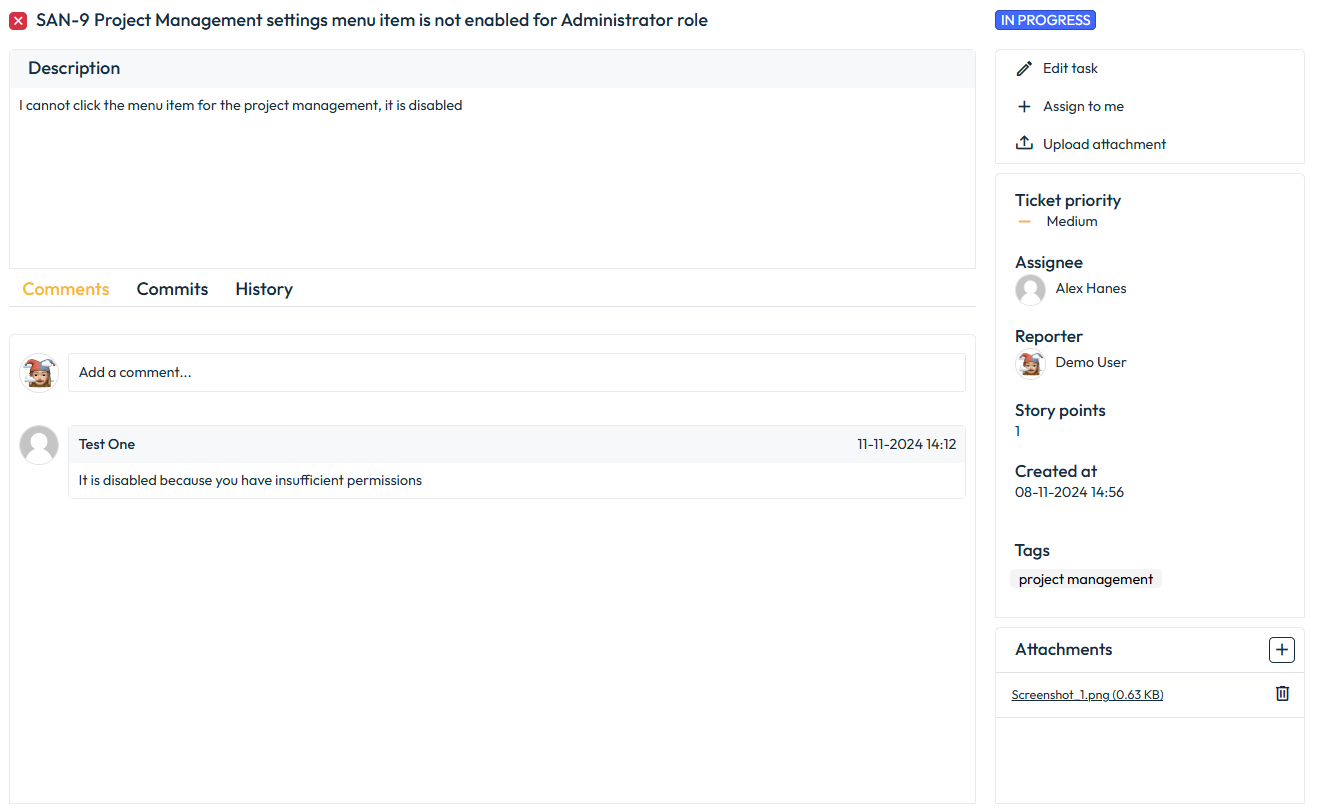This screenshot has height=812, width=1321.
Task: Click the add attachment plus button
Action: point(1281,650)
